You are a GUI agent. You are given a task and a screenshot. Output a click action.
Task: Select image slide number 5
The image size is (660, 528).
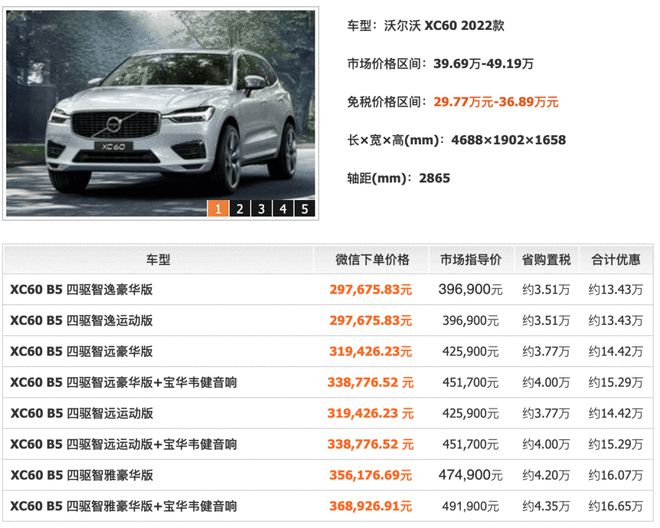(305, 208)
